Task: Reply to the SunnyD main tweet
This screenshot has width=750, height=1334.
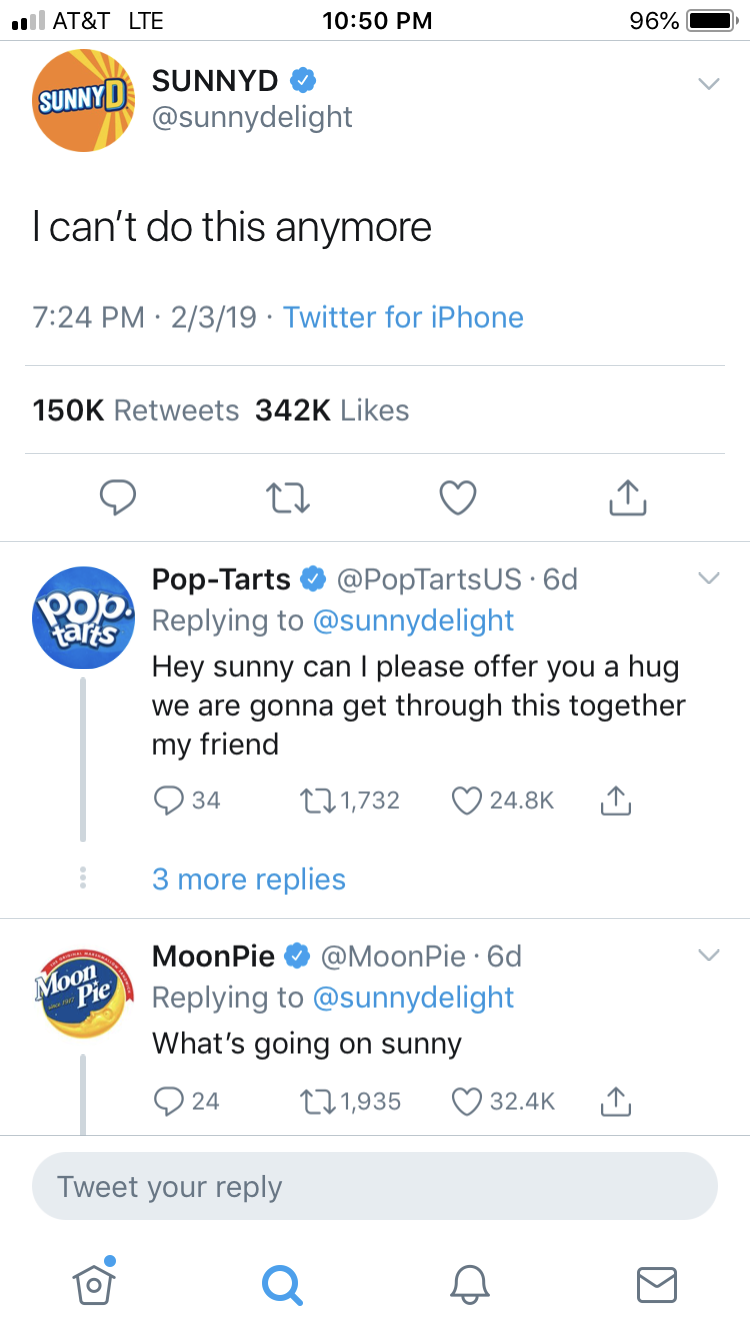Action: click(x=117, y=497)
